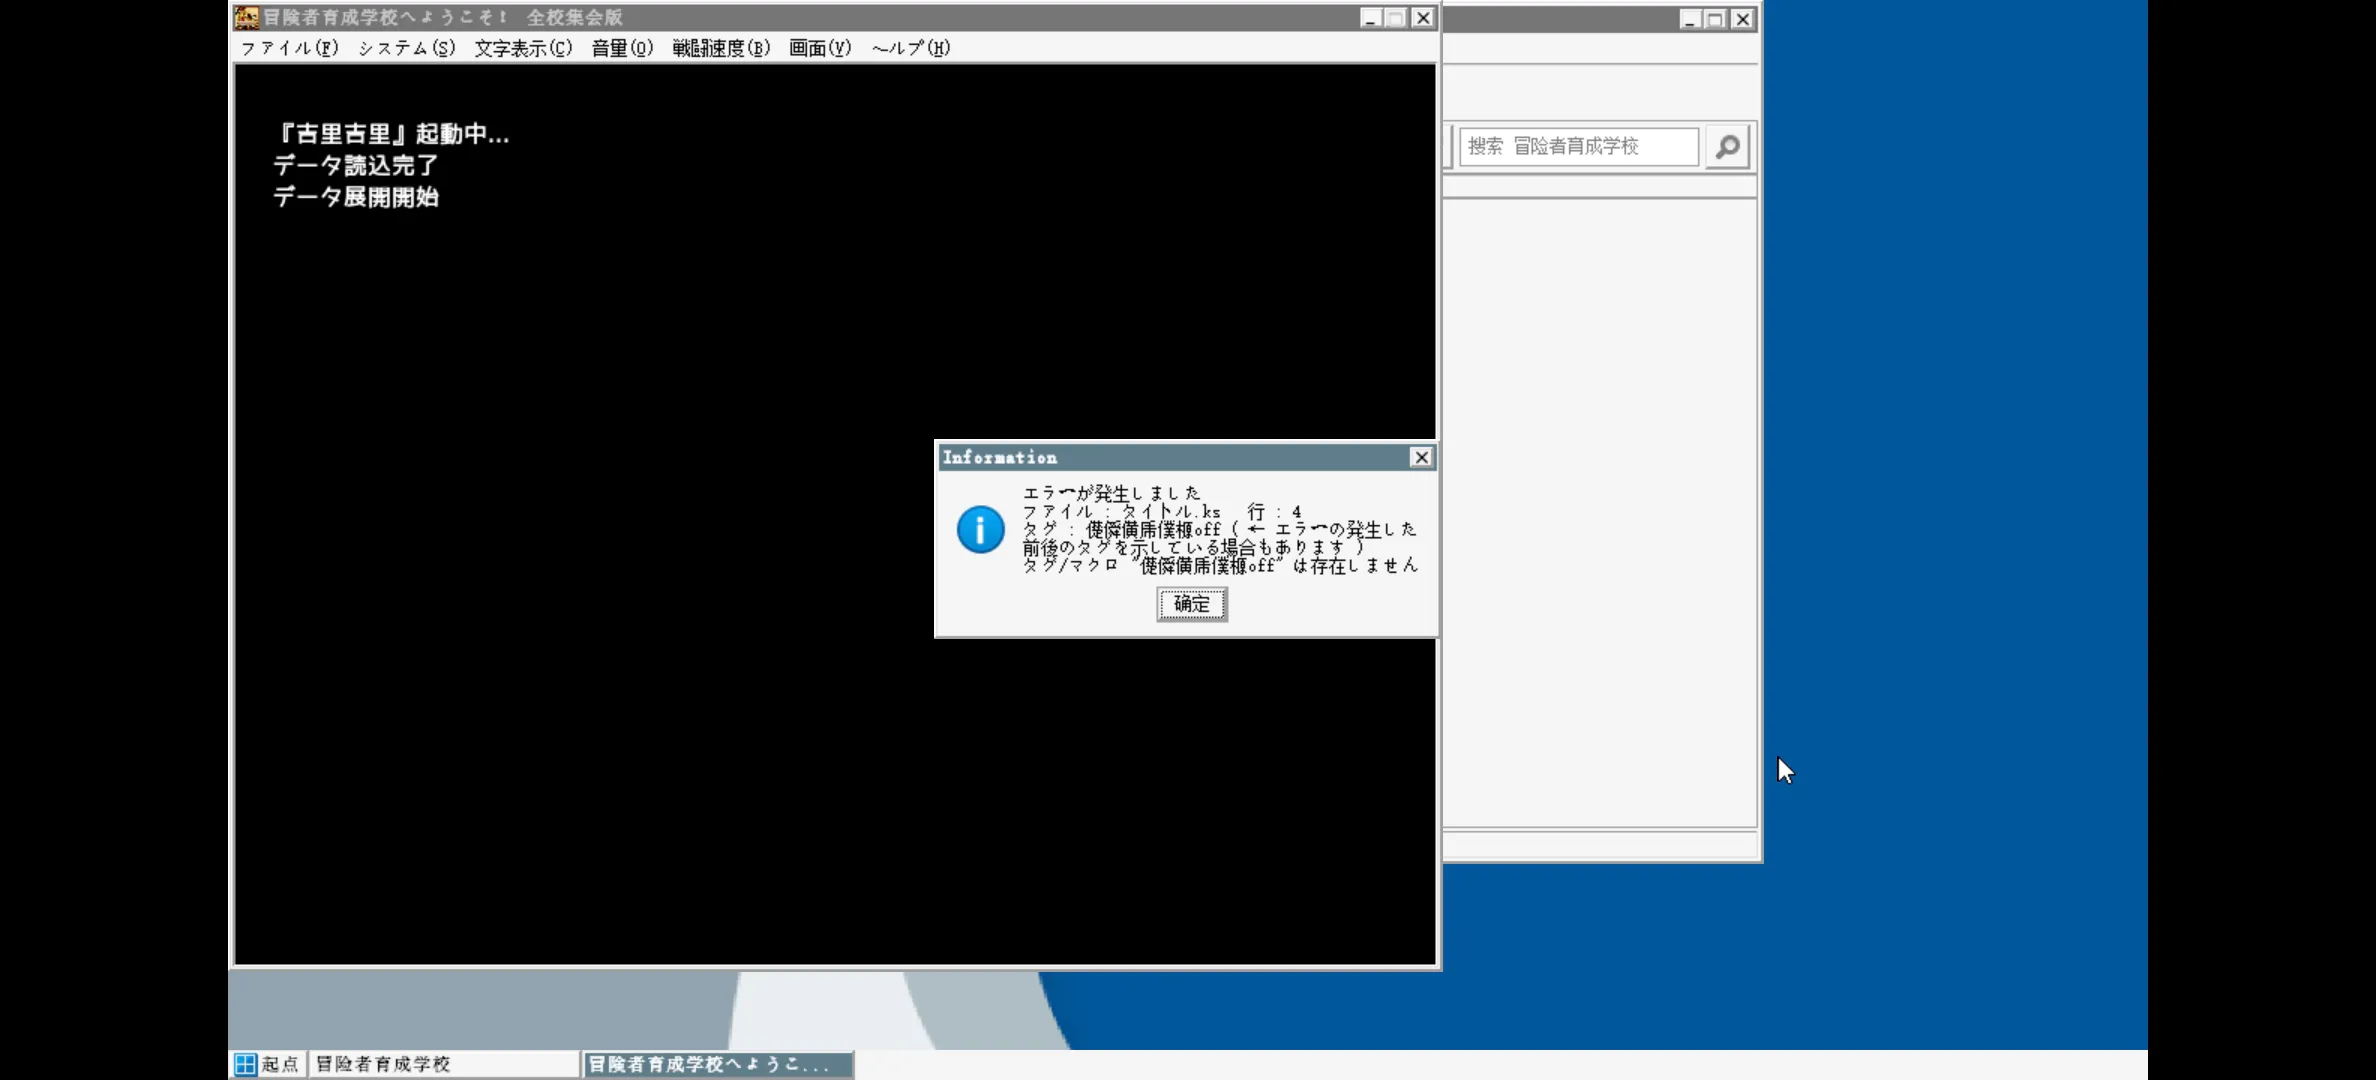Click the blue information icon in dialog
The width and height of the screenshot is (2376, 1080).
pyautogui.click(x=980, y=529)
